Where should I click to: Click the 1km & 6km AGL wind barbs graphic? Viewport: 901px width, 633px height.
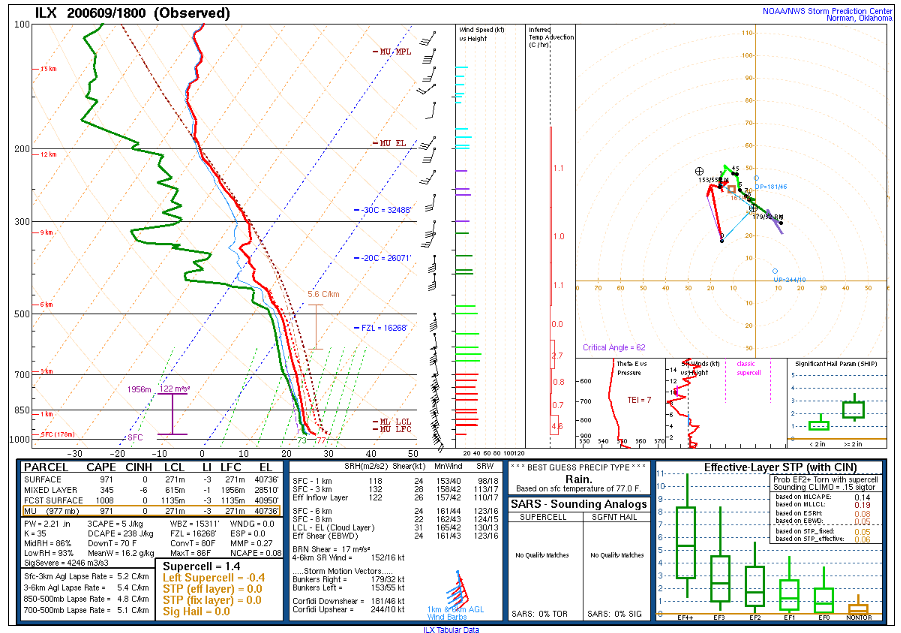[x=456, y=595]
